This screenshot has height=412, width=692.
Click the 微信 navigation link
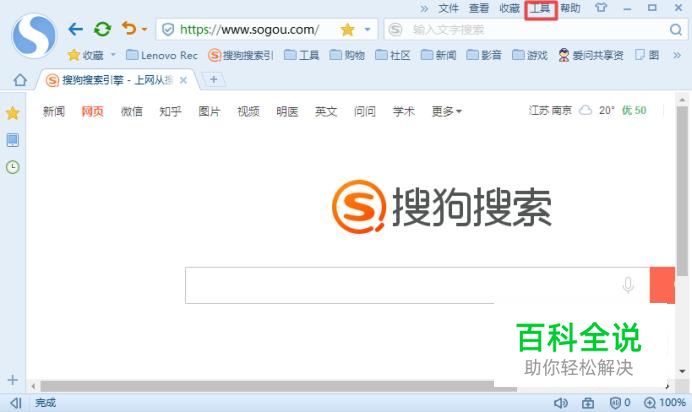(132, 111)
